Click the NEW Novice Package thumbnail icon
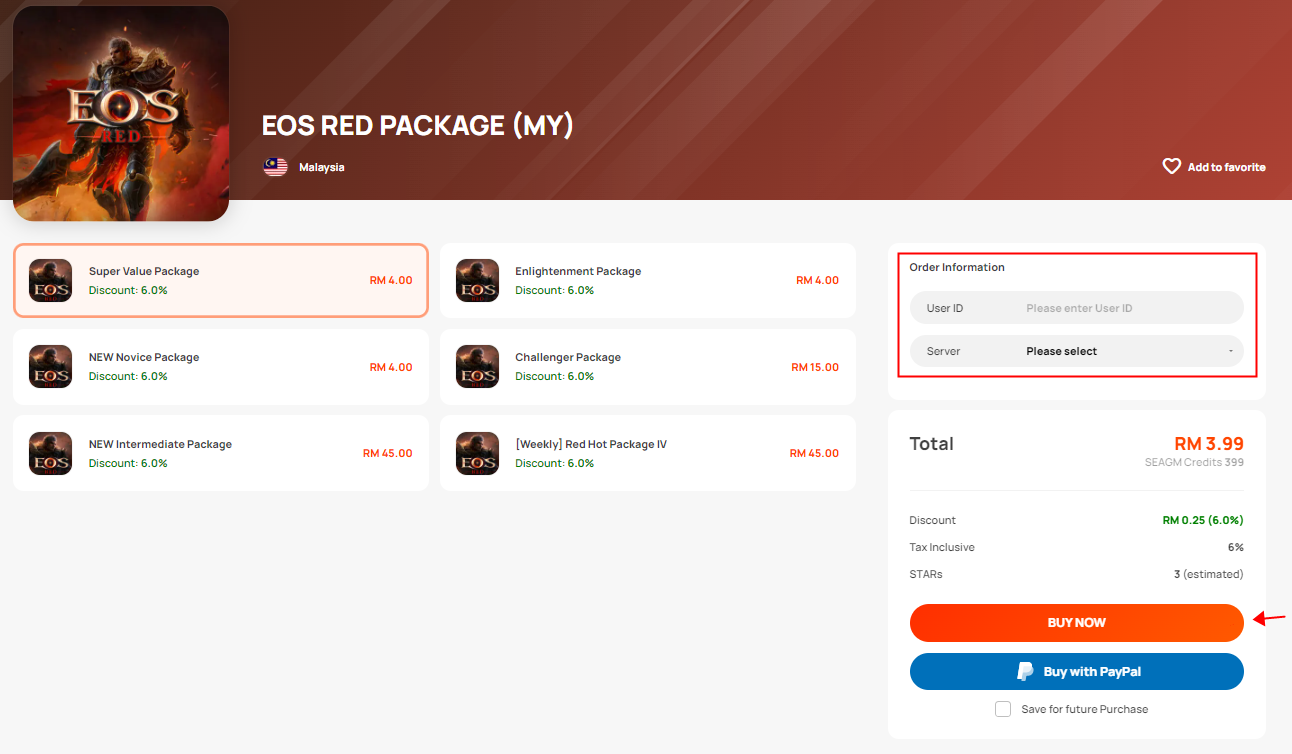 click(50, 367)
